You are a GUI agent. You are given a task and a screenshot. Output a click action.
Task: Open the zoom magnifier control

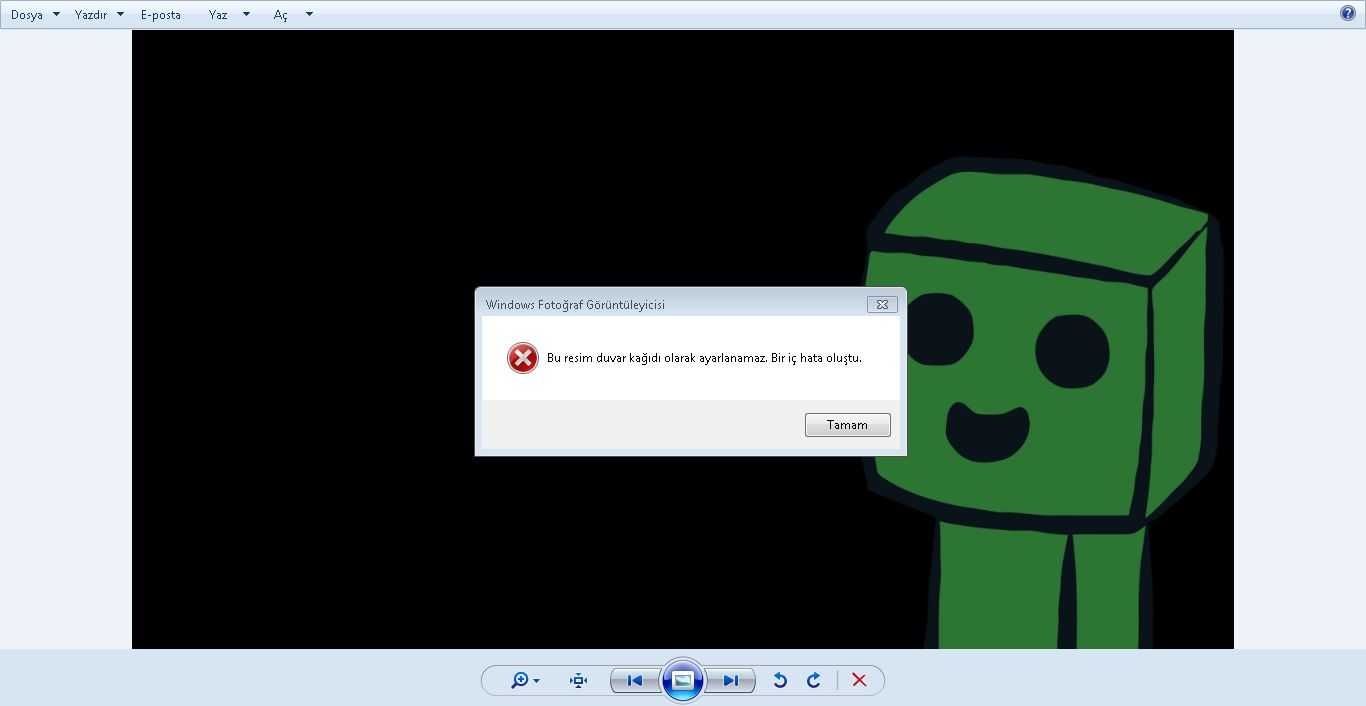coord(525,680)
